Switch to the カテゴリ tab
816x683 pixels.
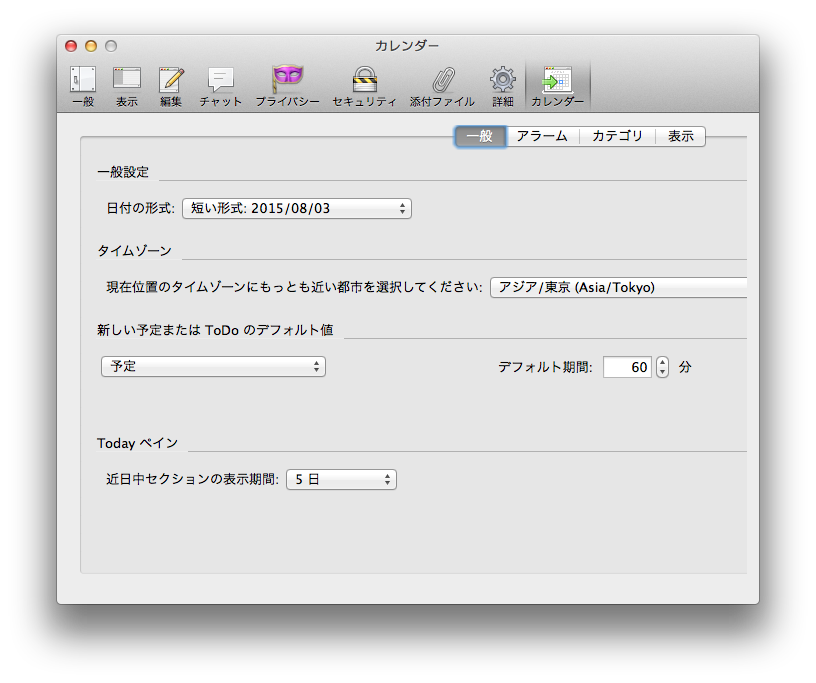click(617, 137)
